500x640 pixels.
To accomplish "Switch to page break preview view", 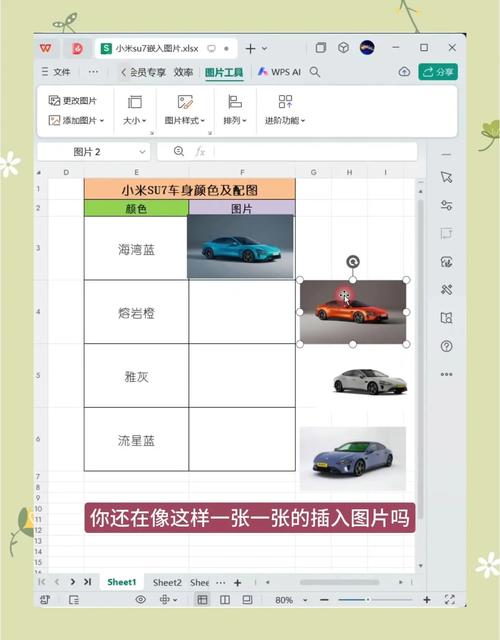I will [225, 600].
